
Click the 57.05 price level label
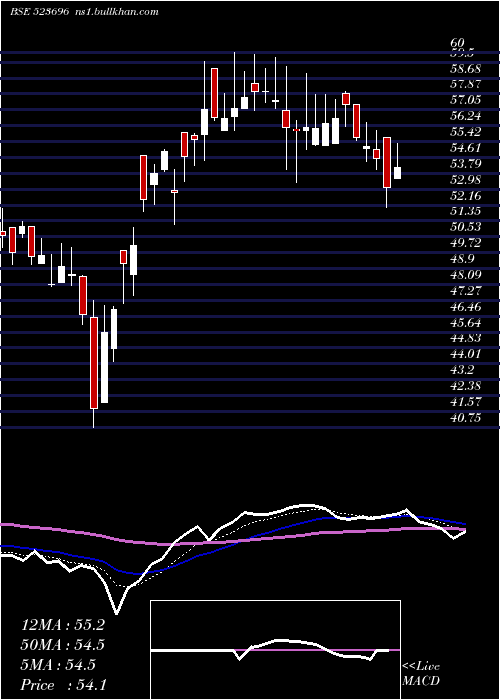pyautogui.click(x=466, y=100)
